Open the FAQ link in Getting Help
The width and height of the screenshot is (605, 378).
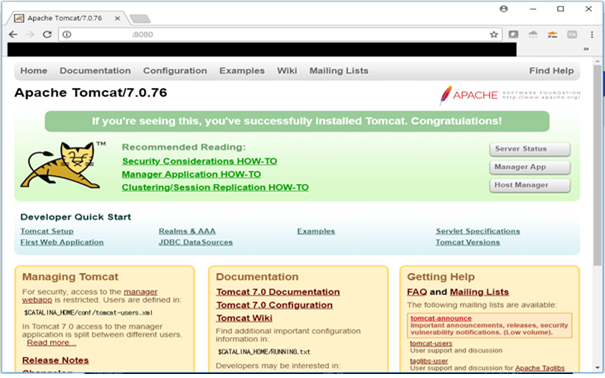point(417,292)
